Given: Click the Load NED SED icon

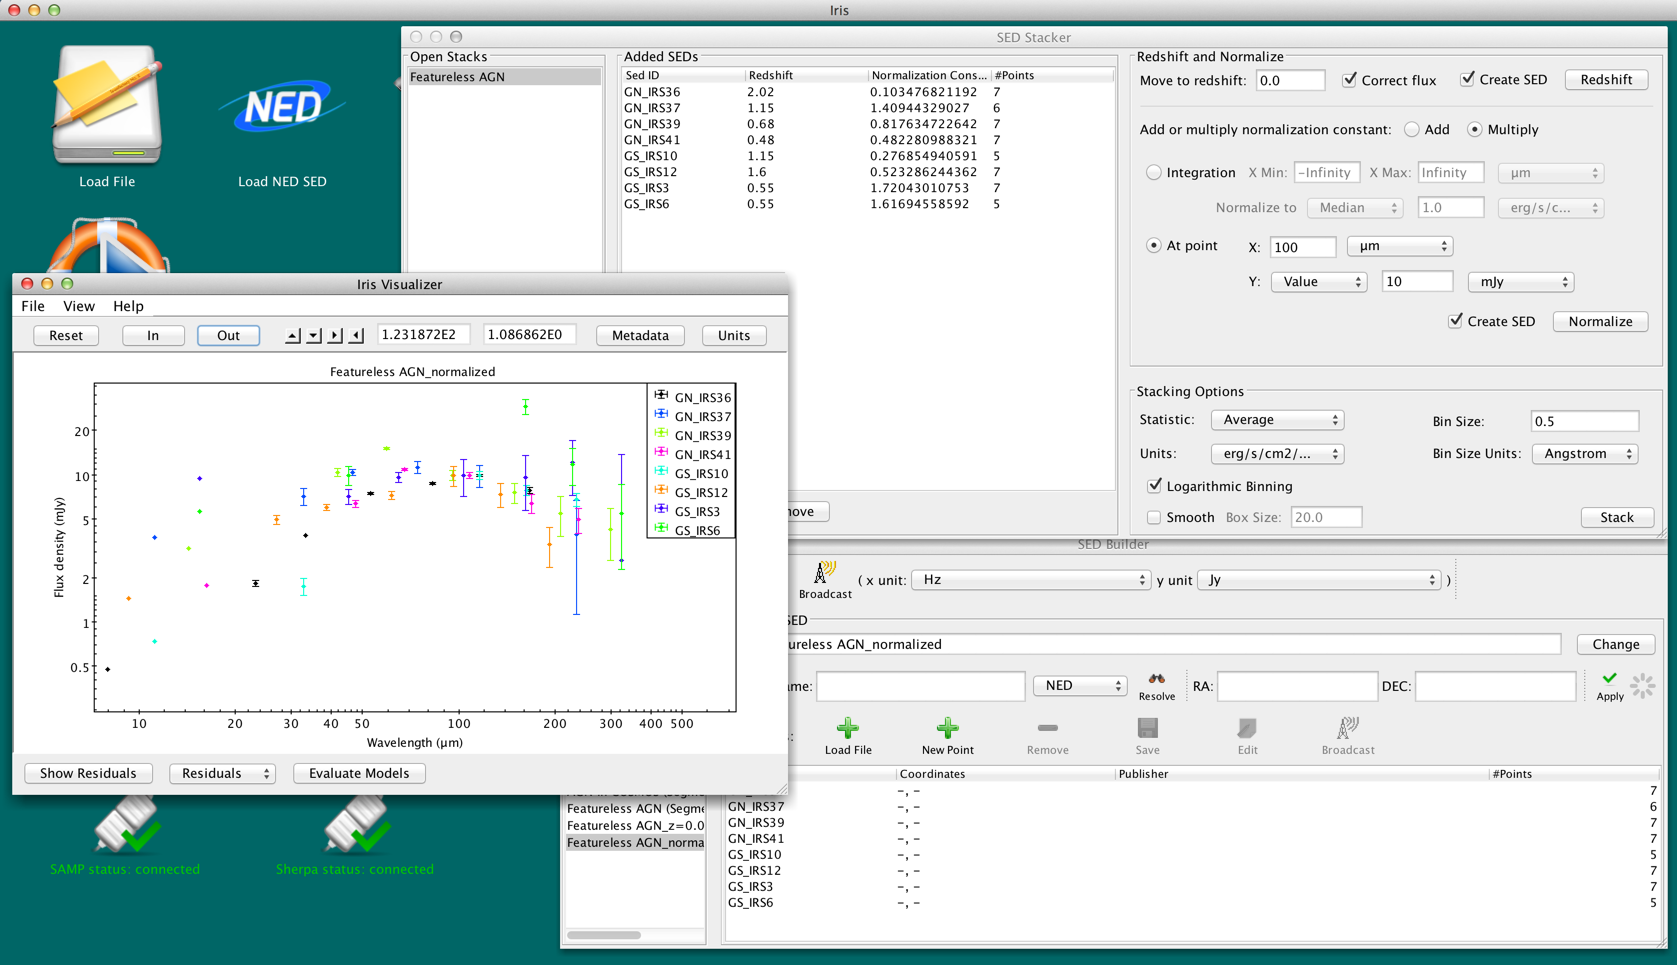Looking at the screenshot, I should [282, 107].
